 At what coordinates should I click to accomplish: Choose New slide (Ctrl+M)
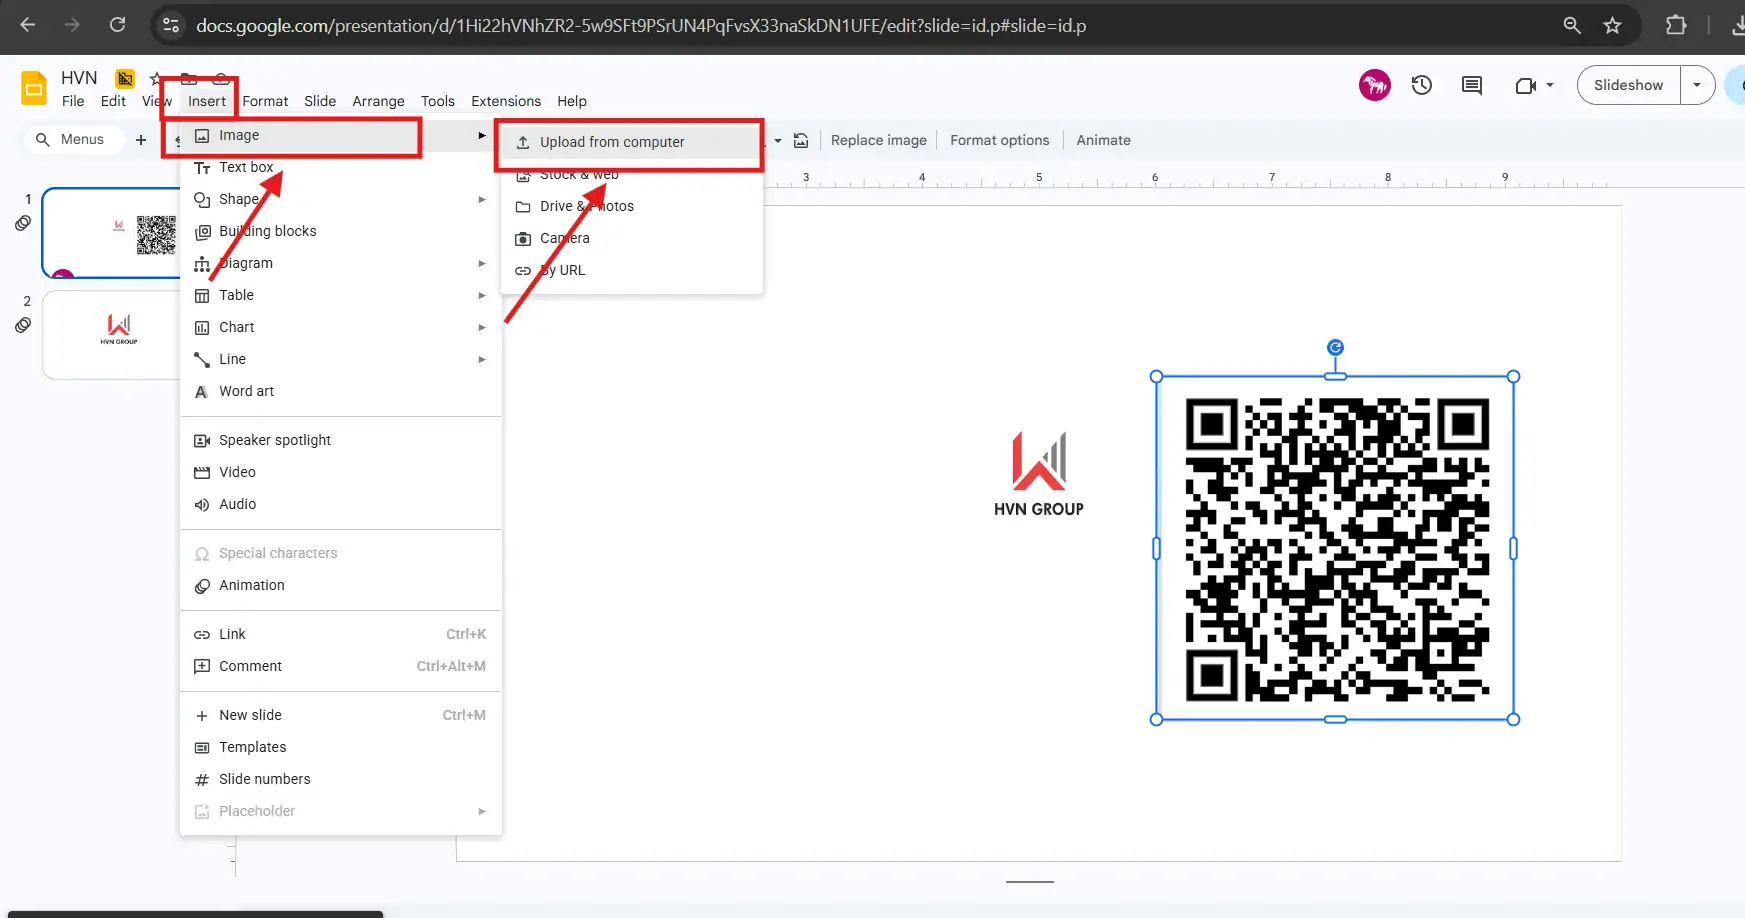[x=340, y=715]
